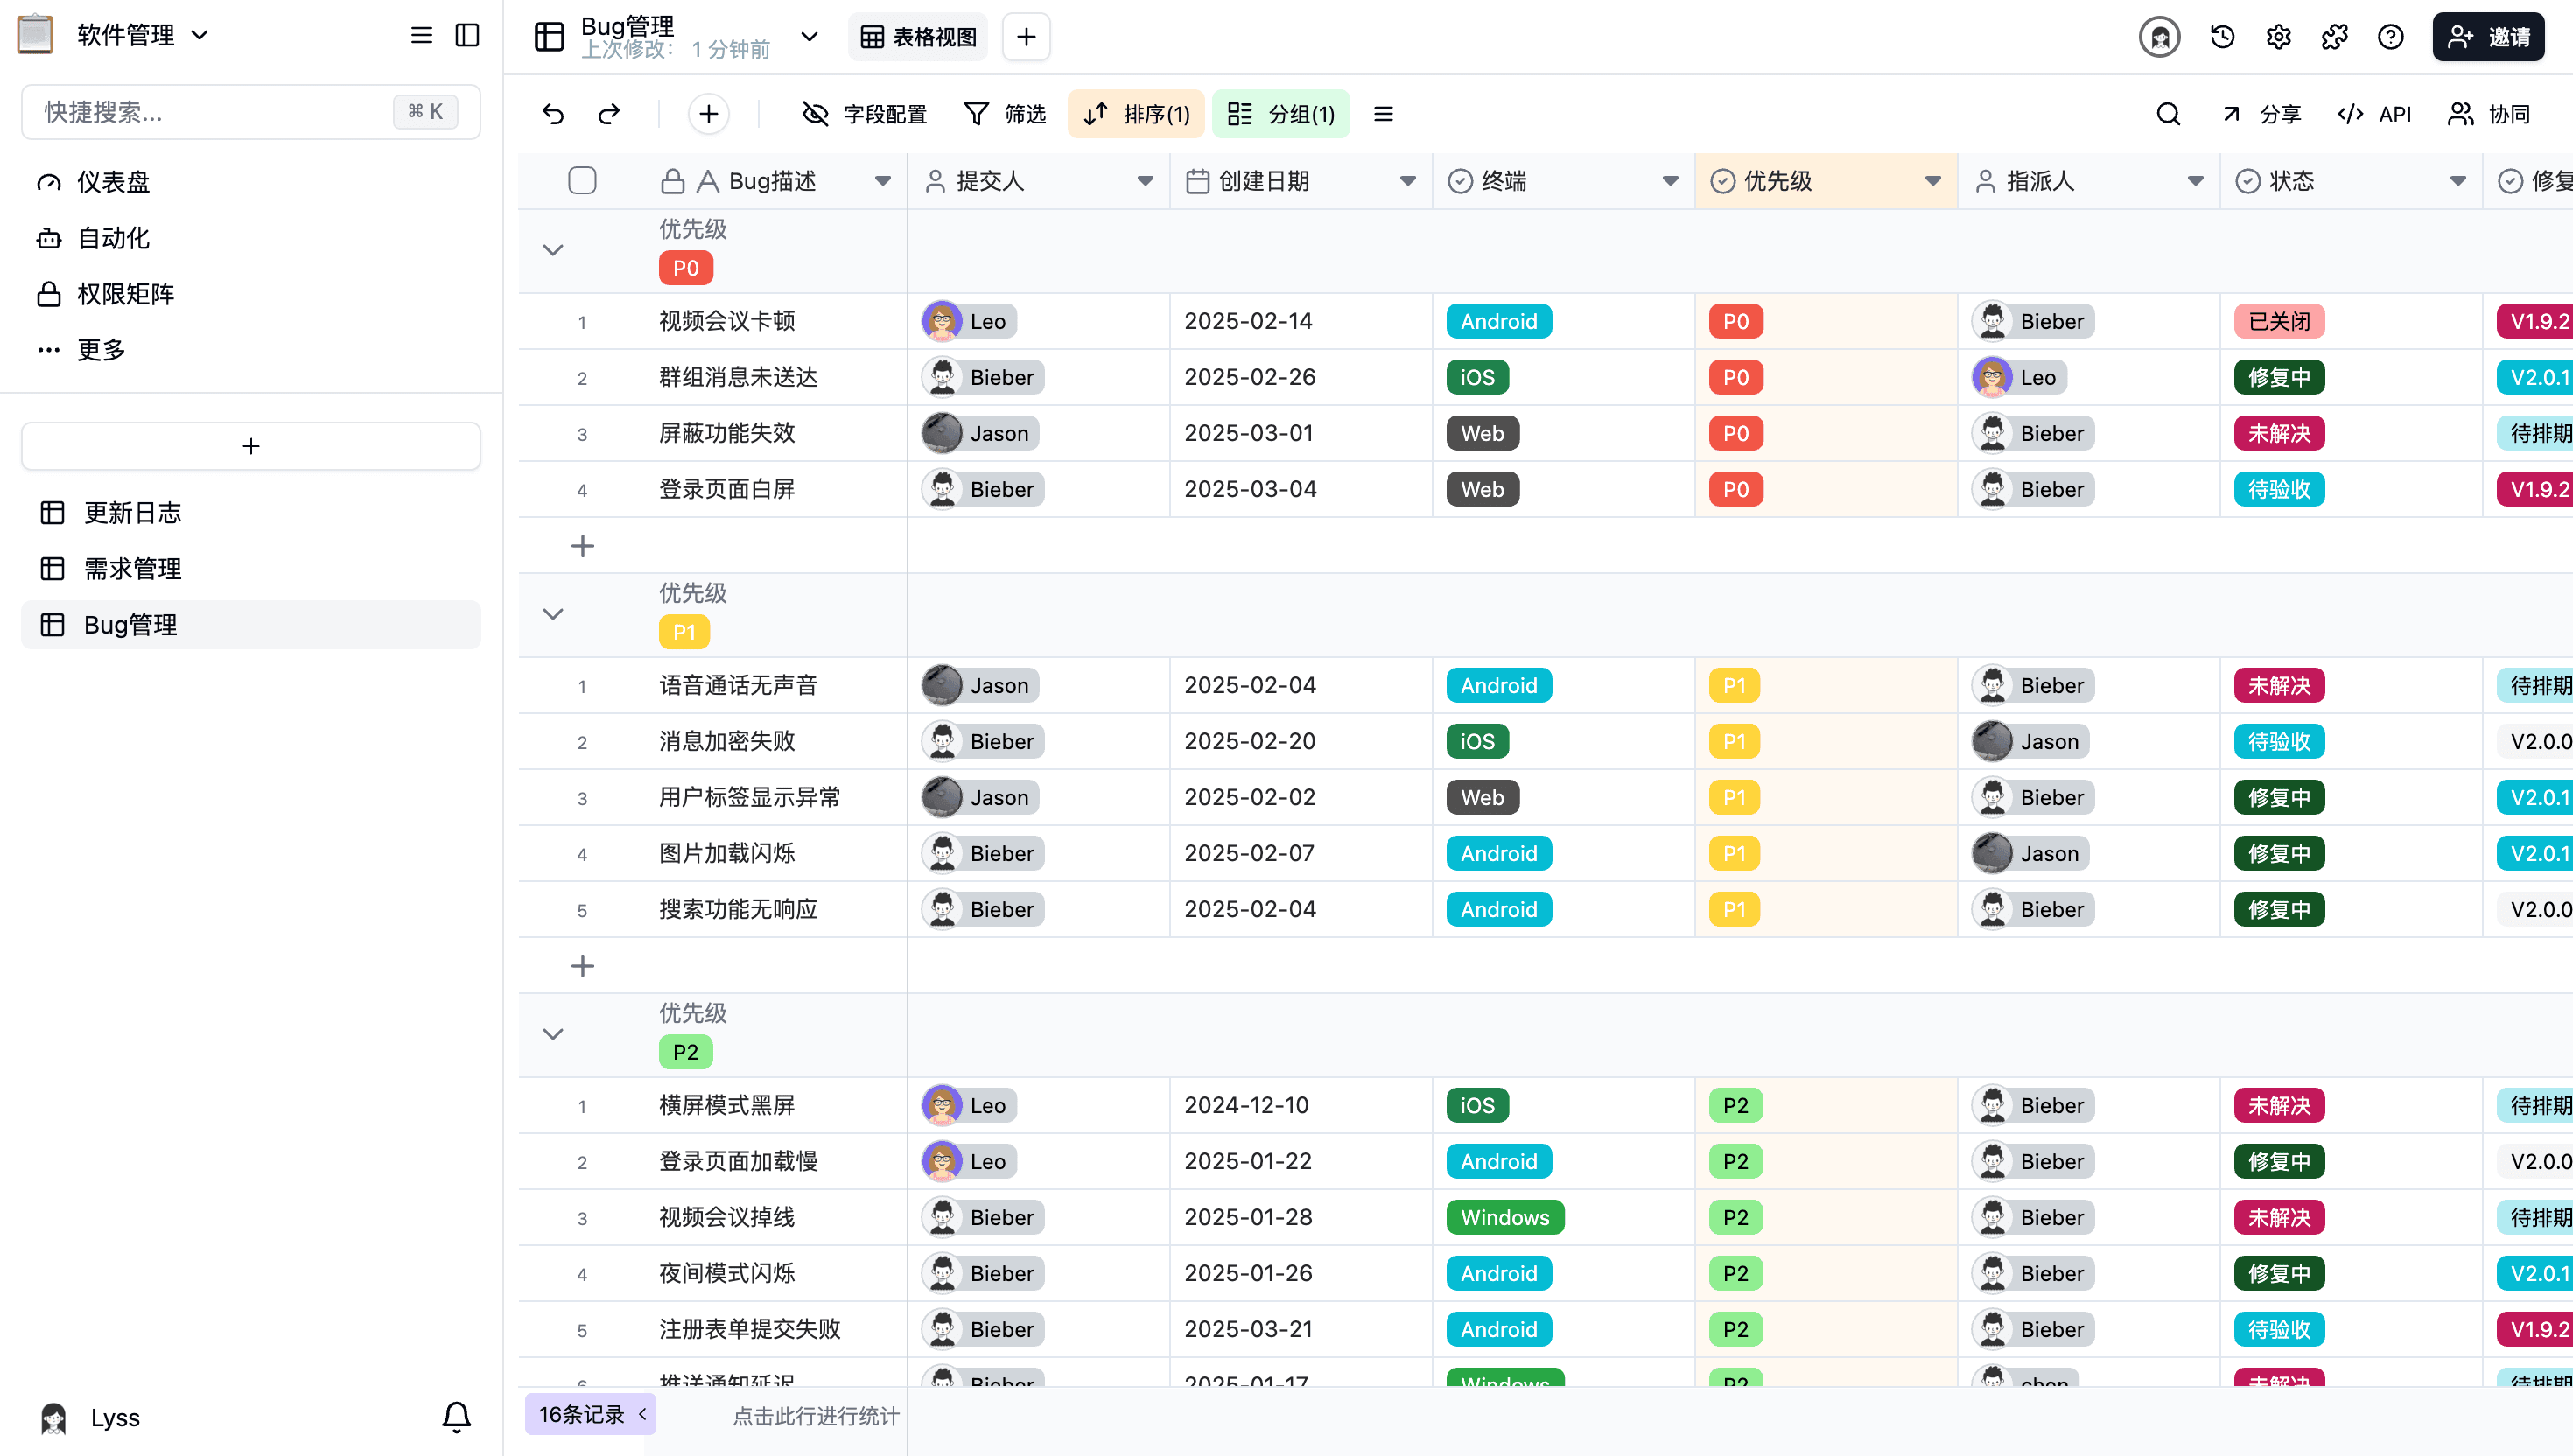The image size is (2573, 1456).
Task: Open the extensions puzzle icon
Action: [2334, 36]
